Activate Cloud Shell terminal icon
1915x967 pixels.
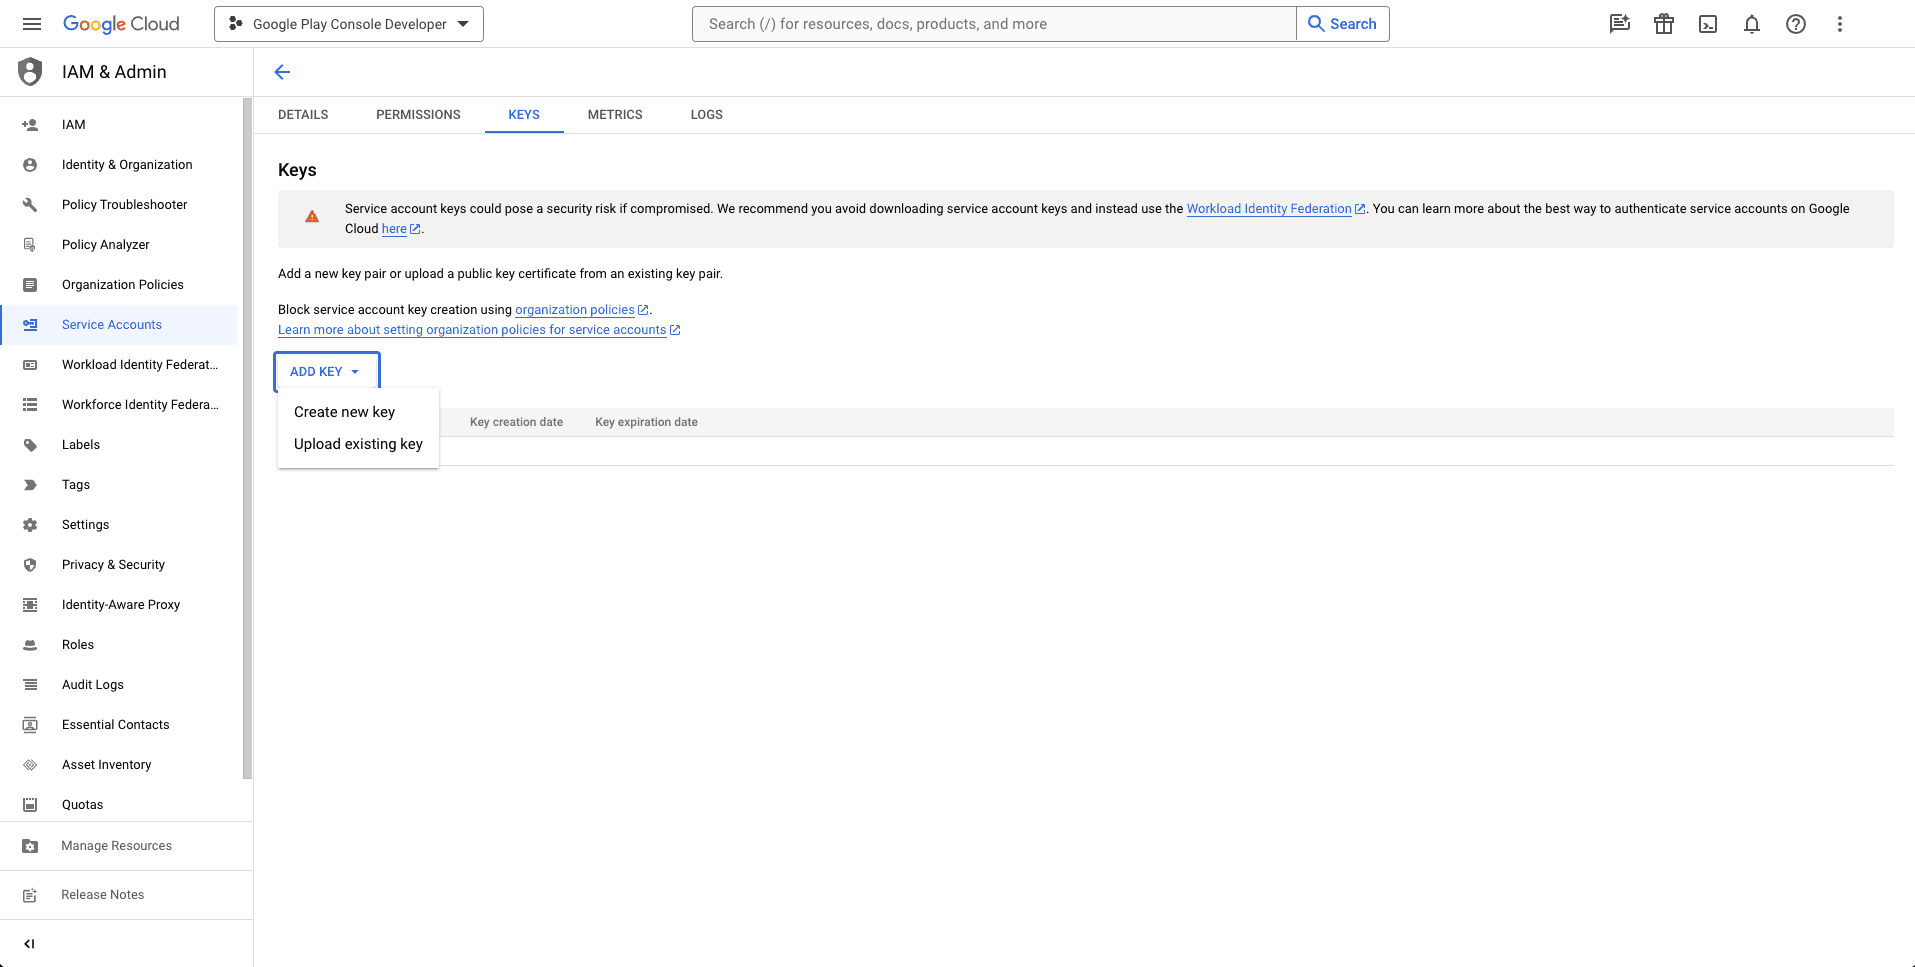pyautogui.click(x=1708, y=24)
